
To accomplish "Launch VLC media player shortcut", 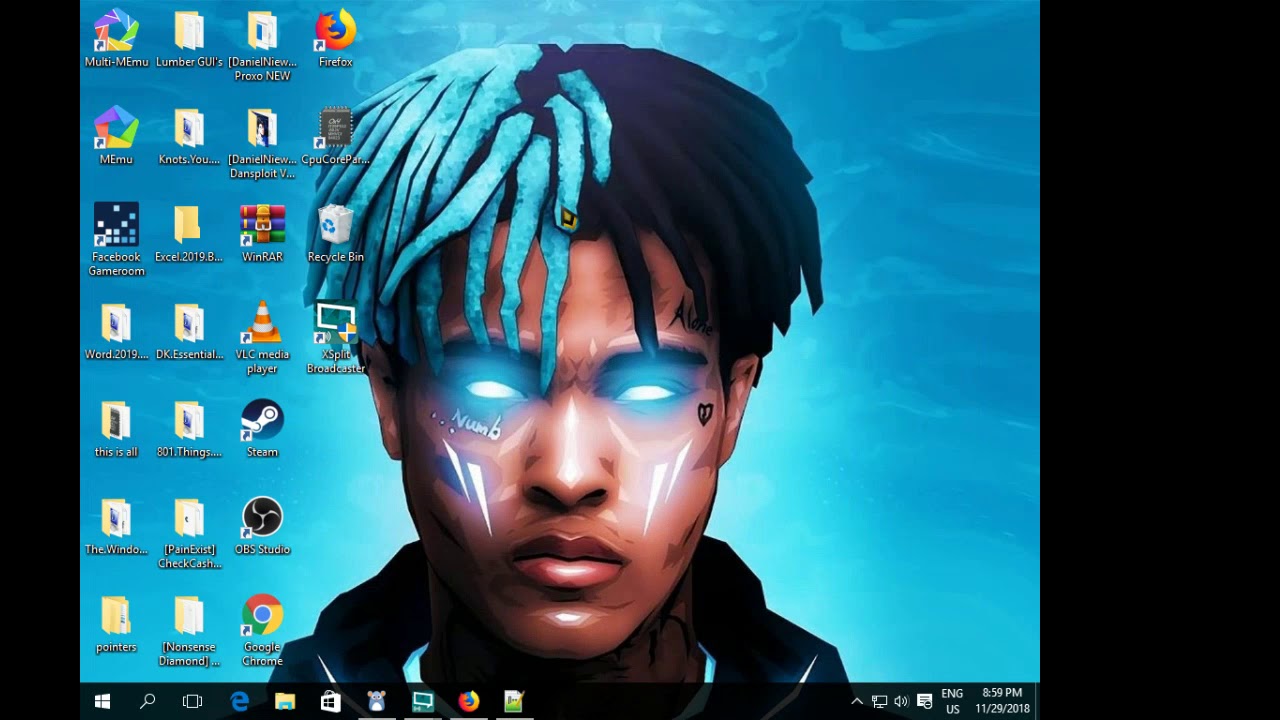I will click(262, 338).
